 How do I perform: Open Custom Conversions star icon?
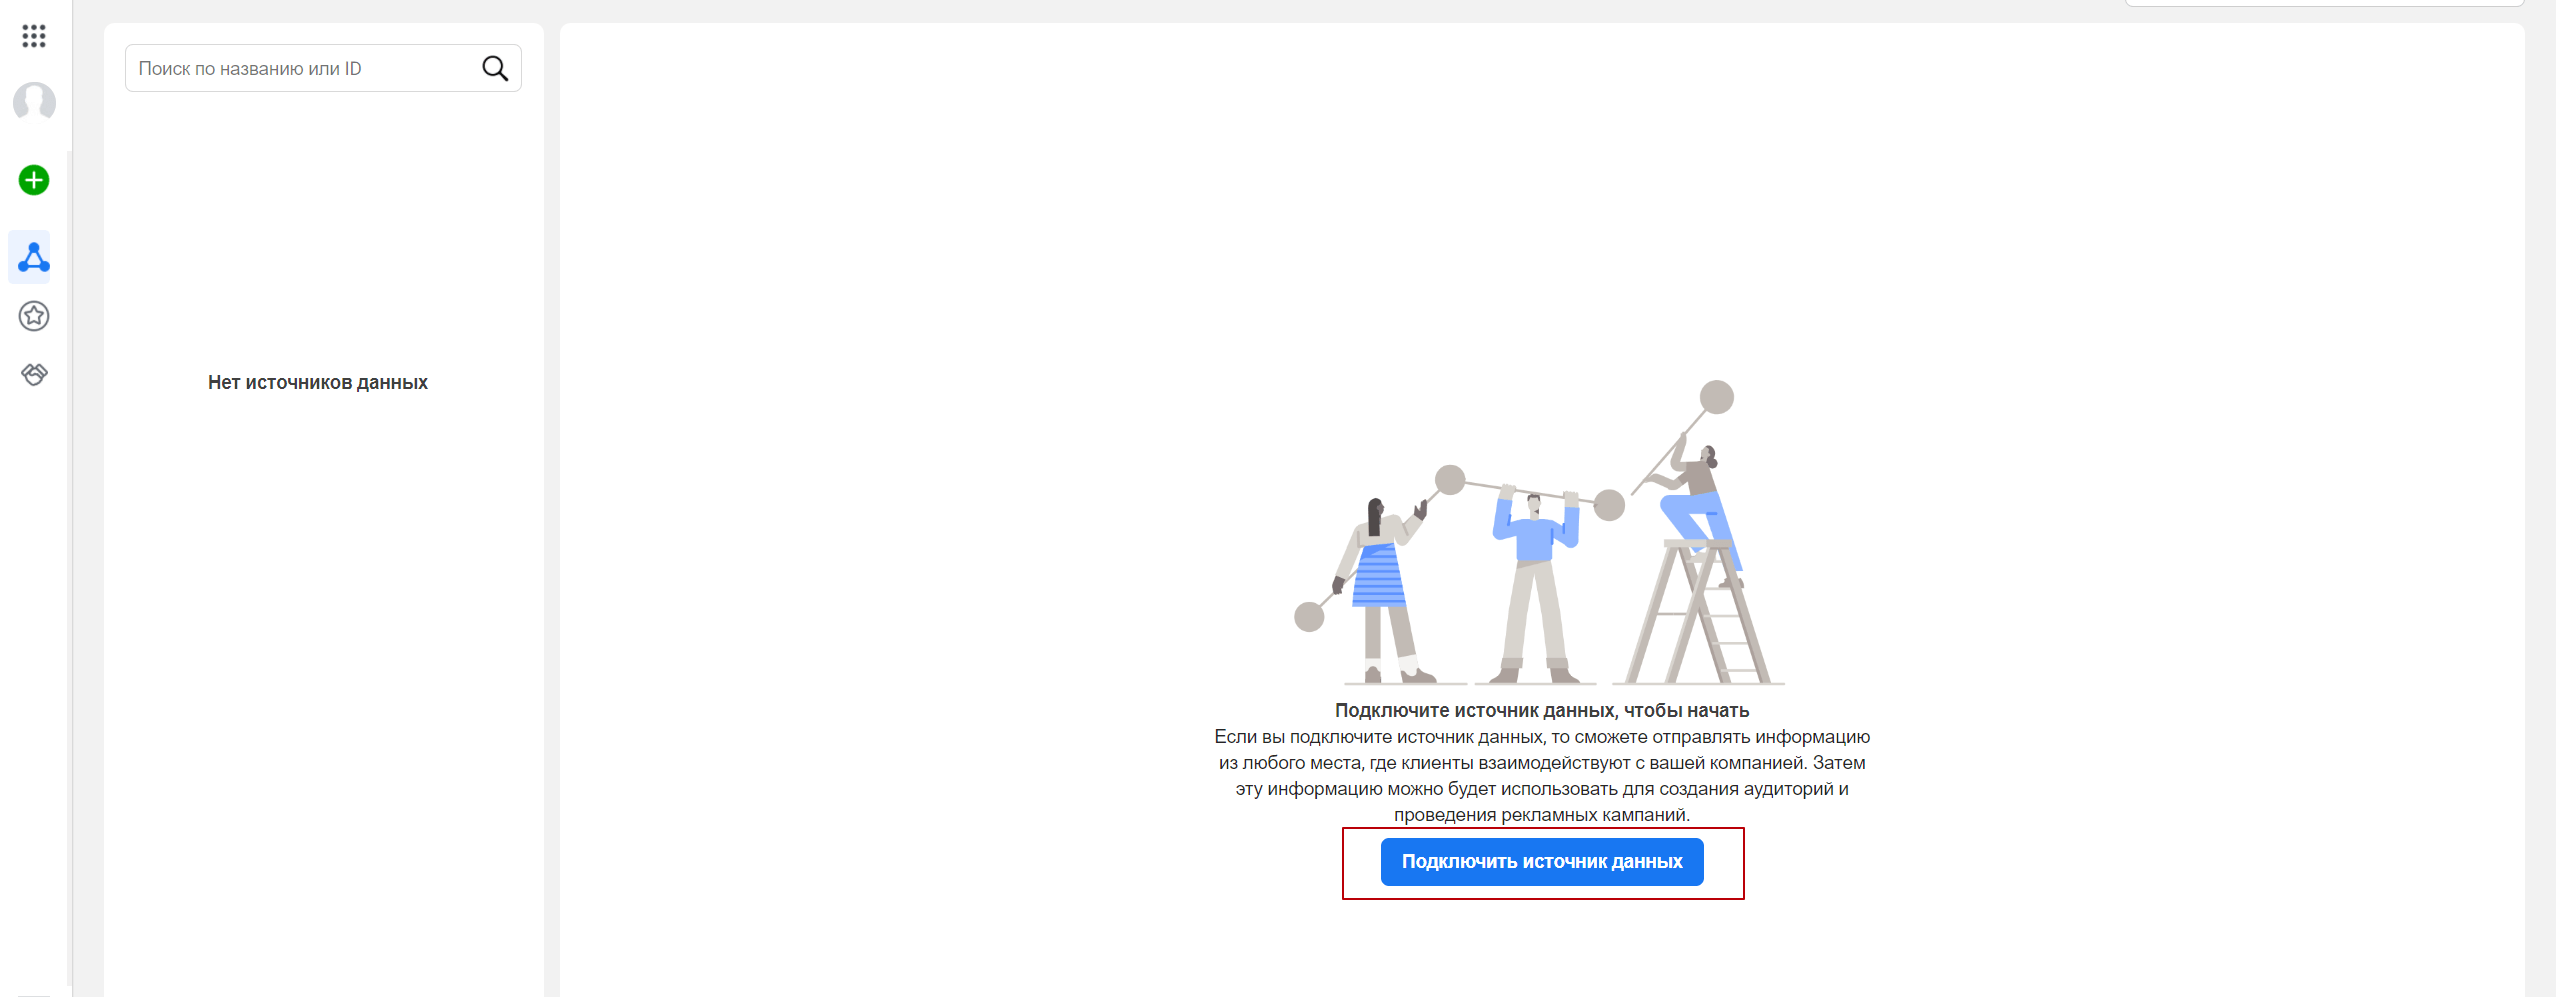[x=34, y=316]
